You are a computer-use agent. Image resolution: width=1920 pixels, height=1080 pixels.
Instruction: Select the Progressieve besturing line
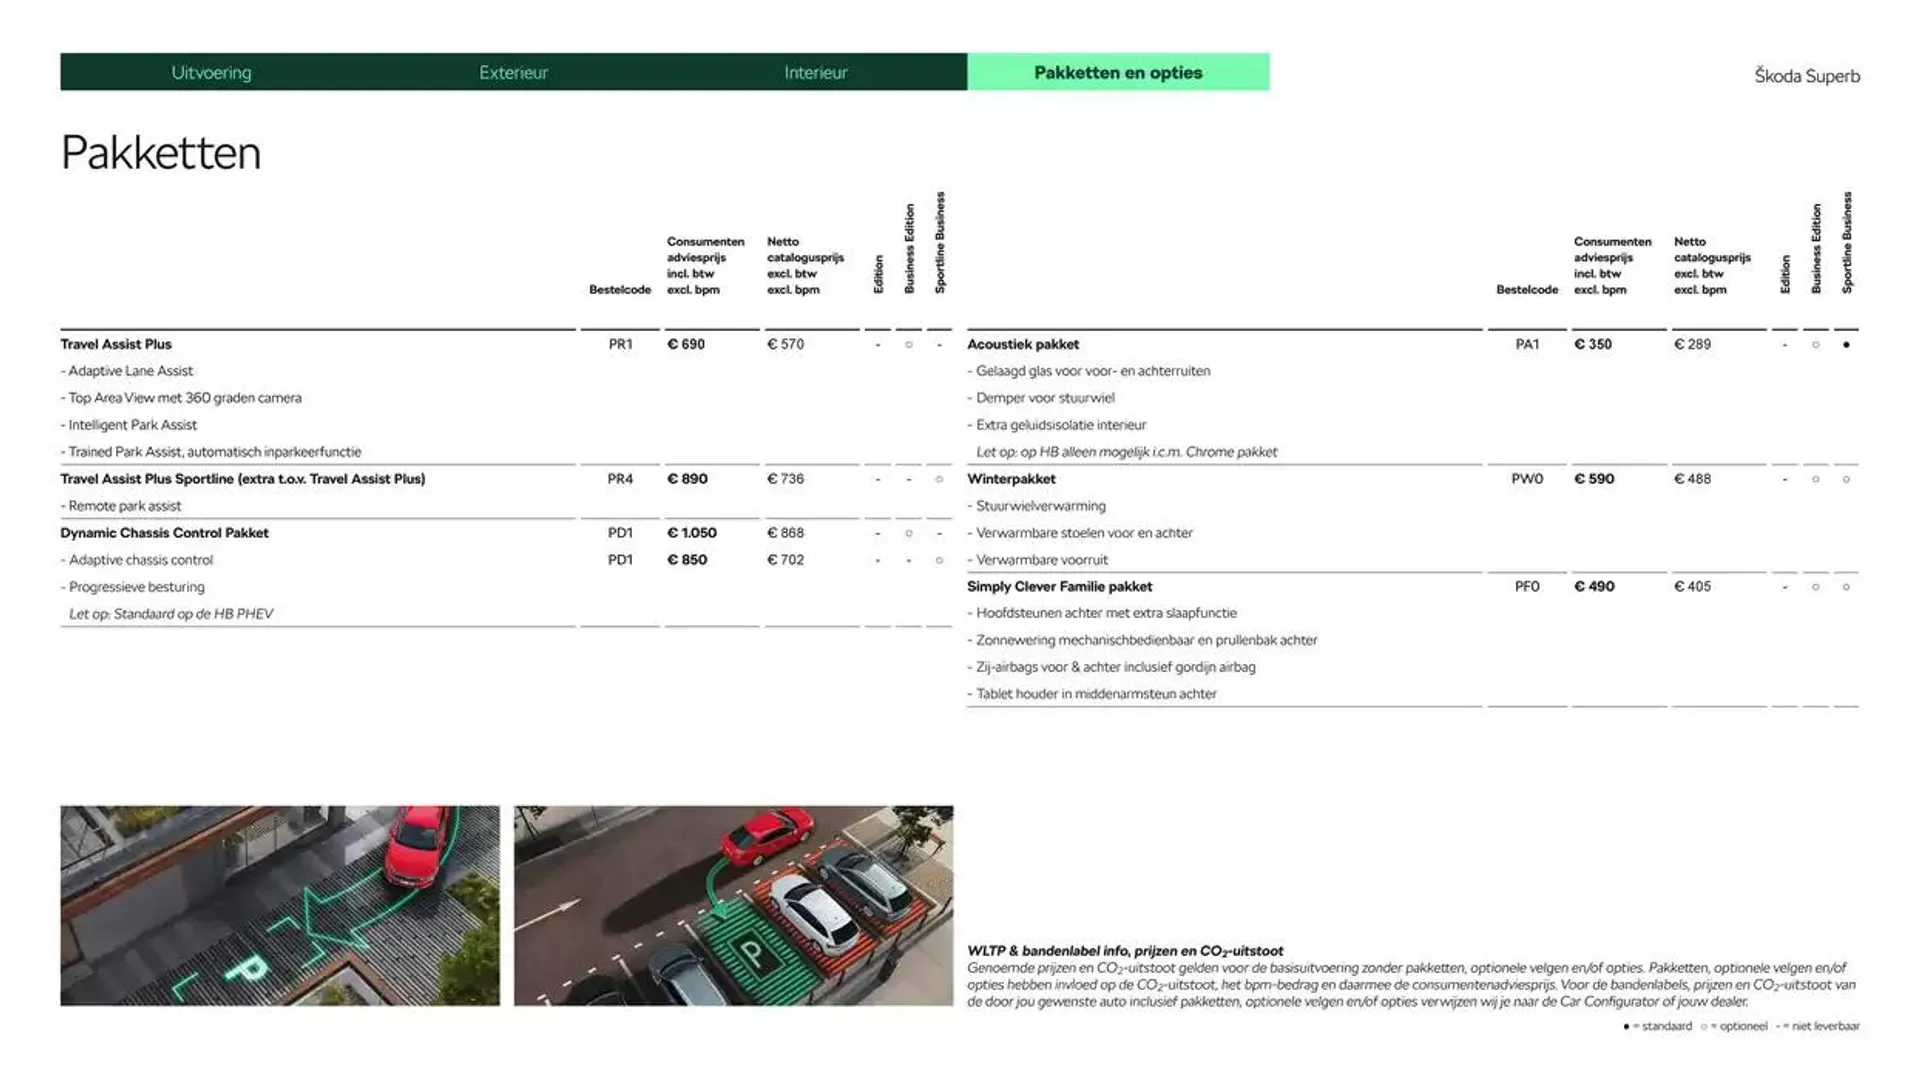pyautogui.click(x=133, y=587)
